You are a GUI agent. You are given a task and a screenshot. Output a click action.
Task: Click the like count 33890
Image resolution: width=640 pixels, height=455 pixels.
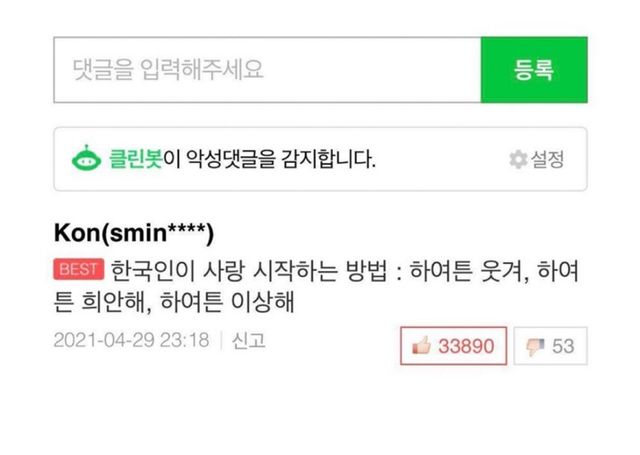[x=466, y=346]
